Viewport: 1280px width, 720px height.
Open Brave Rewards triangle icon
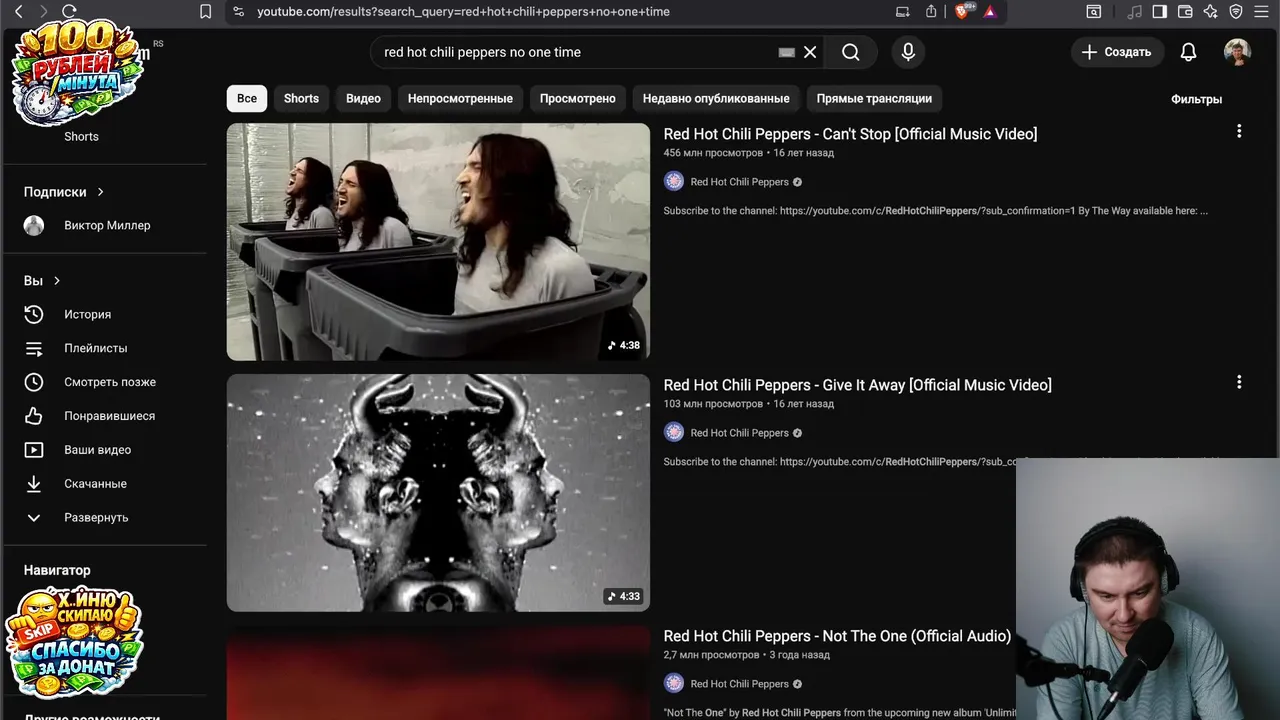(x=990, y=11)
